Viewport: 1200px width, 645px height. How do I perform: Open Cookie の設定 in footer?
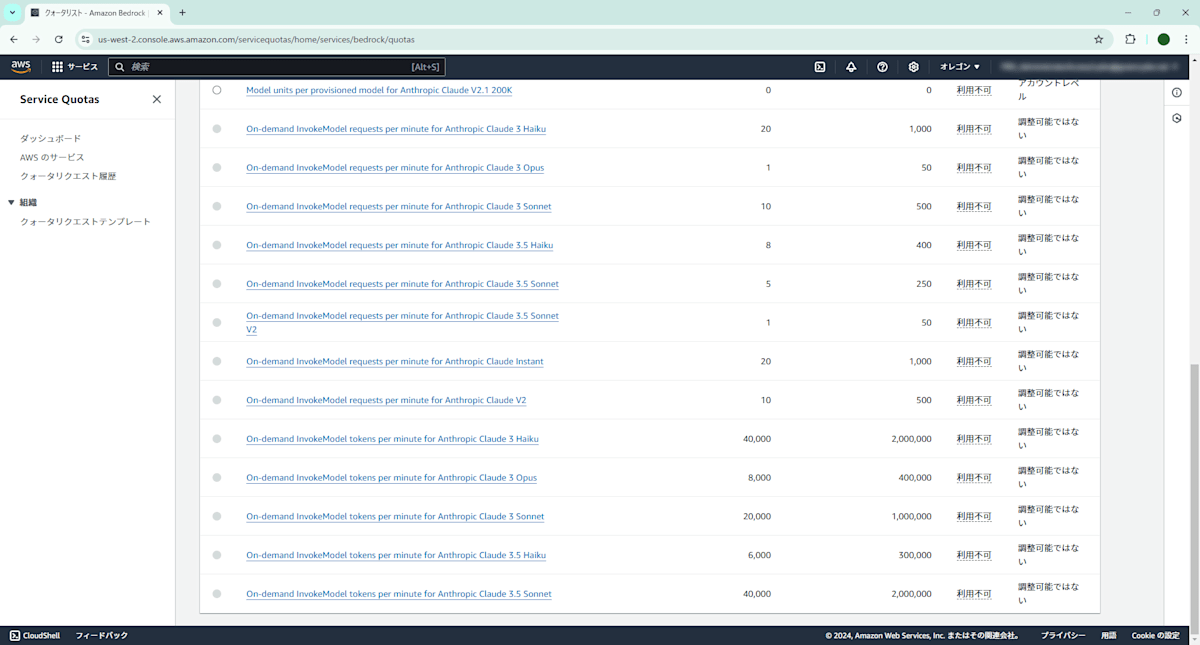coord(1156,635)
